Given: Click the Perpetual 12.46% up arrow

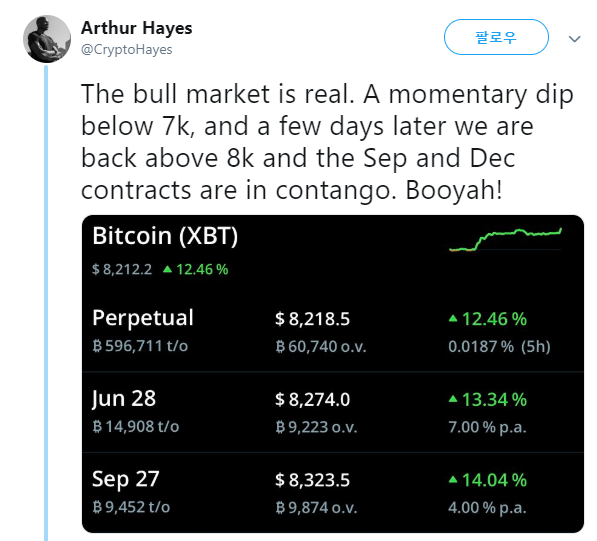Looking at the screenshot, I should tap(453, 319).
